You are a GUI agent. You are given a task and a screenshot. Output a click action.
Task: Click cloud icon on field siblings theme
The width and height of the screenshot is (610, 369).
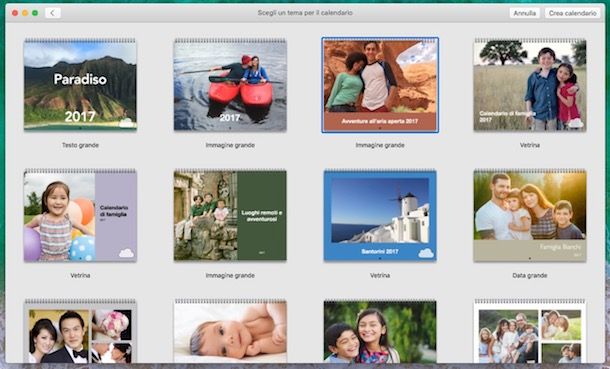(576, 123)
